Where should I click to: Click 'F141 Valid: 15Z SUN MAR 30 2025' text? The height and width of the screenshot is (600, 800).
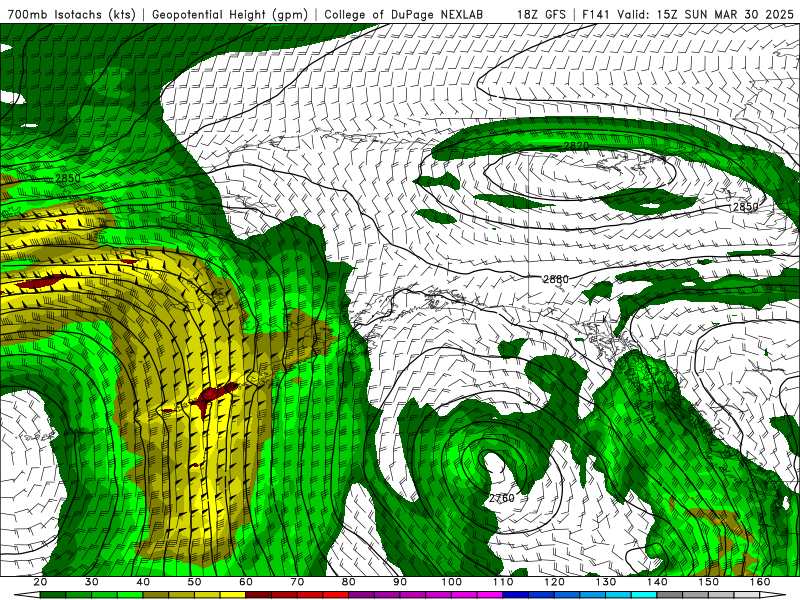[688, 14]
